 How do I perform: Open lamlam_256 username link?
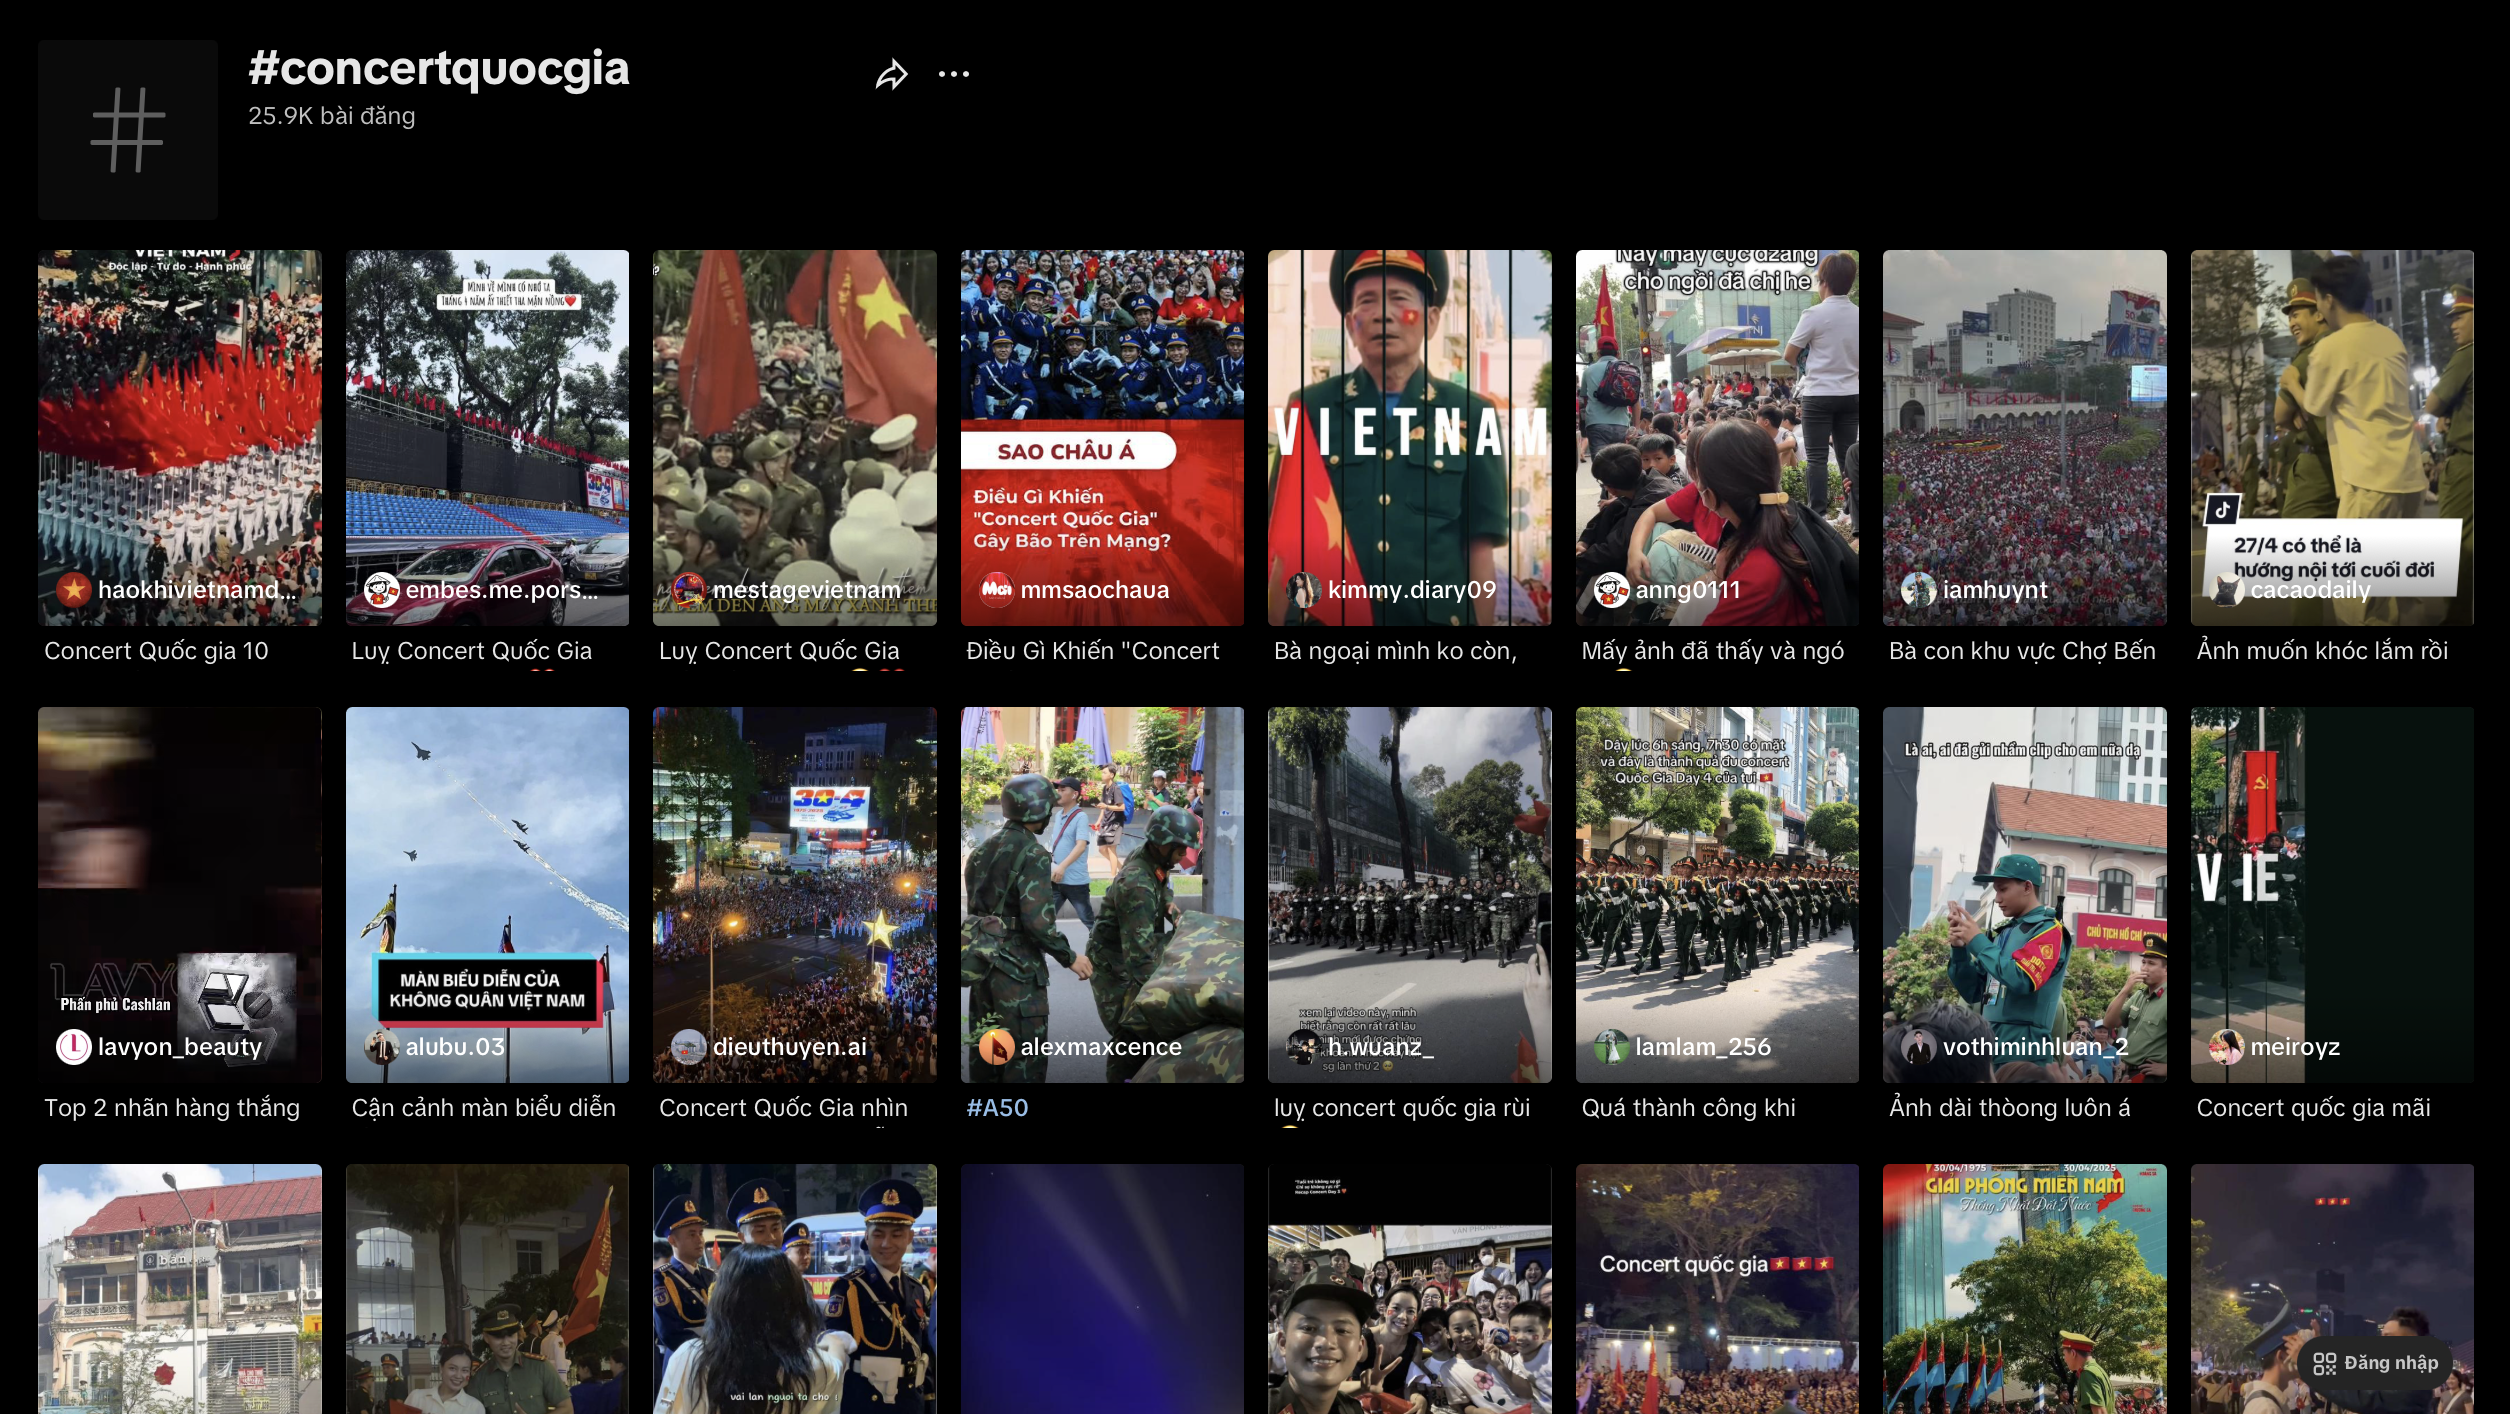tap(1703, 1047)
